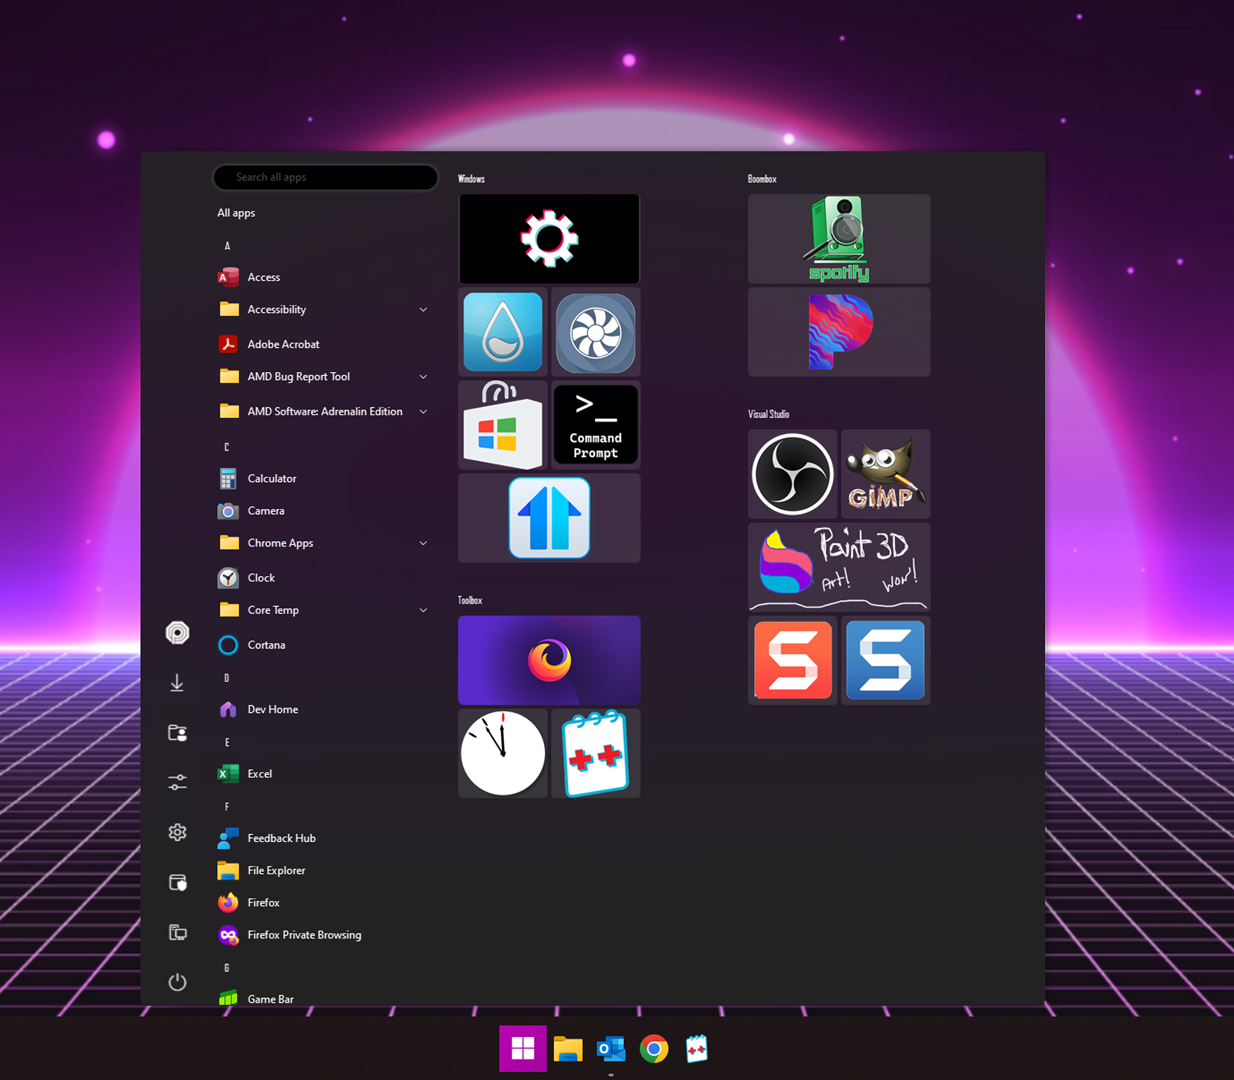Viewport: 1234px width, 1080px height.
Task: Open Feedback Hub from the app list
Action: point(325,838)
